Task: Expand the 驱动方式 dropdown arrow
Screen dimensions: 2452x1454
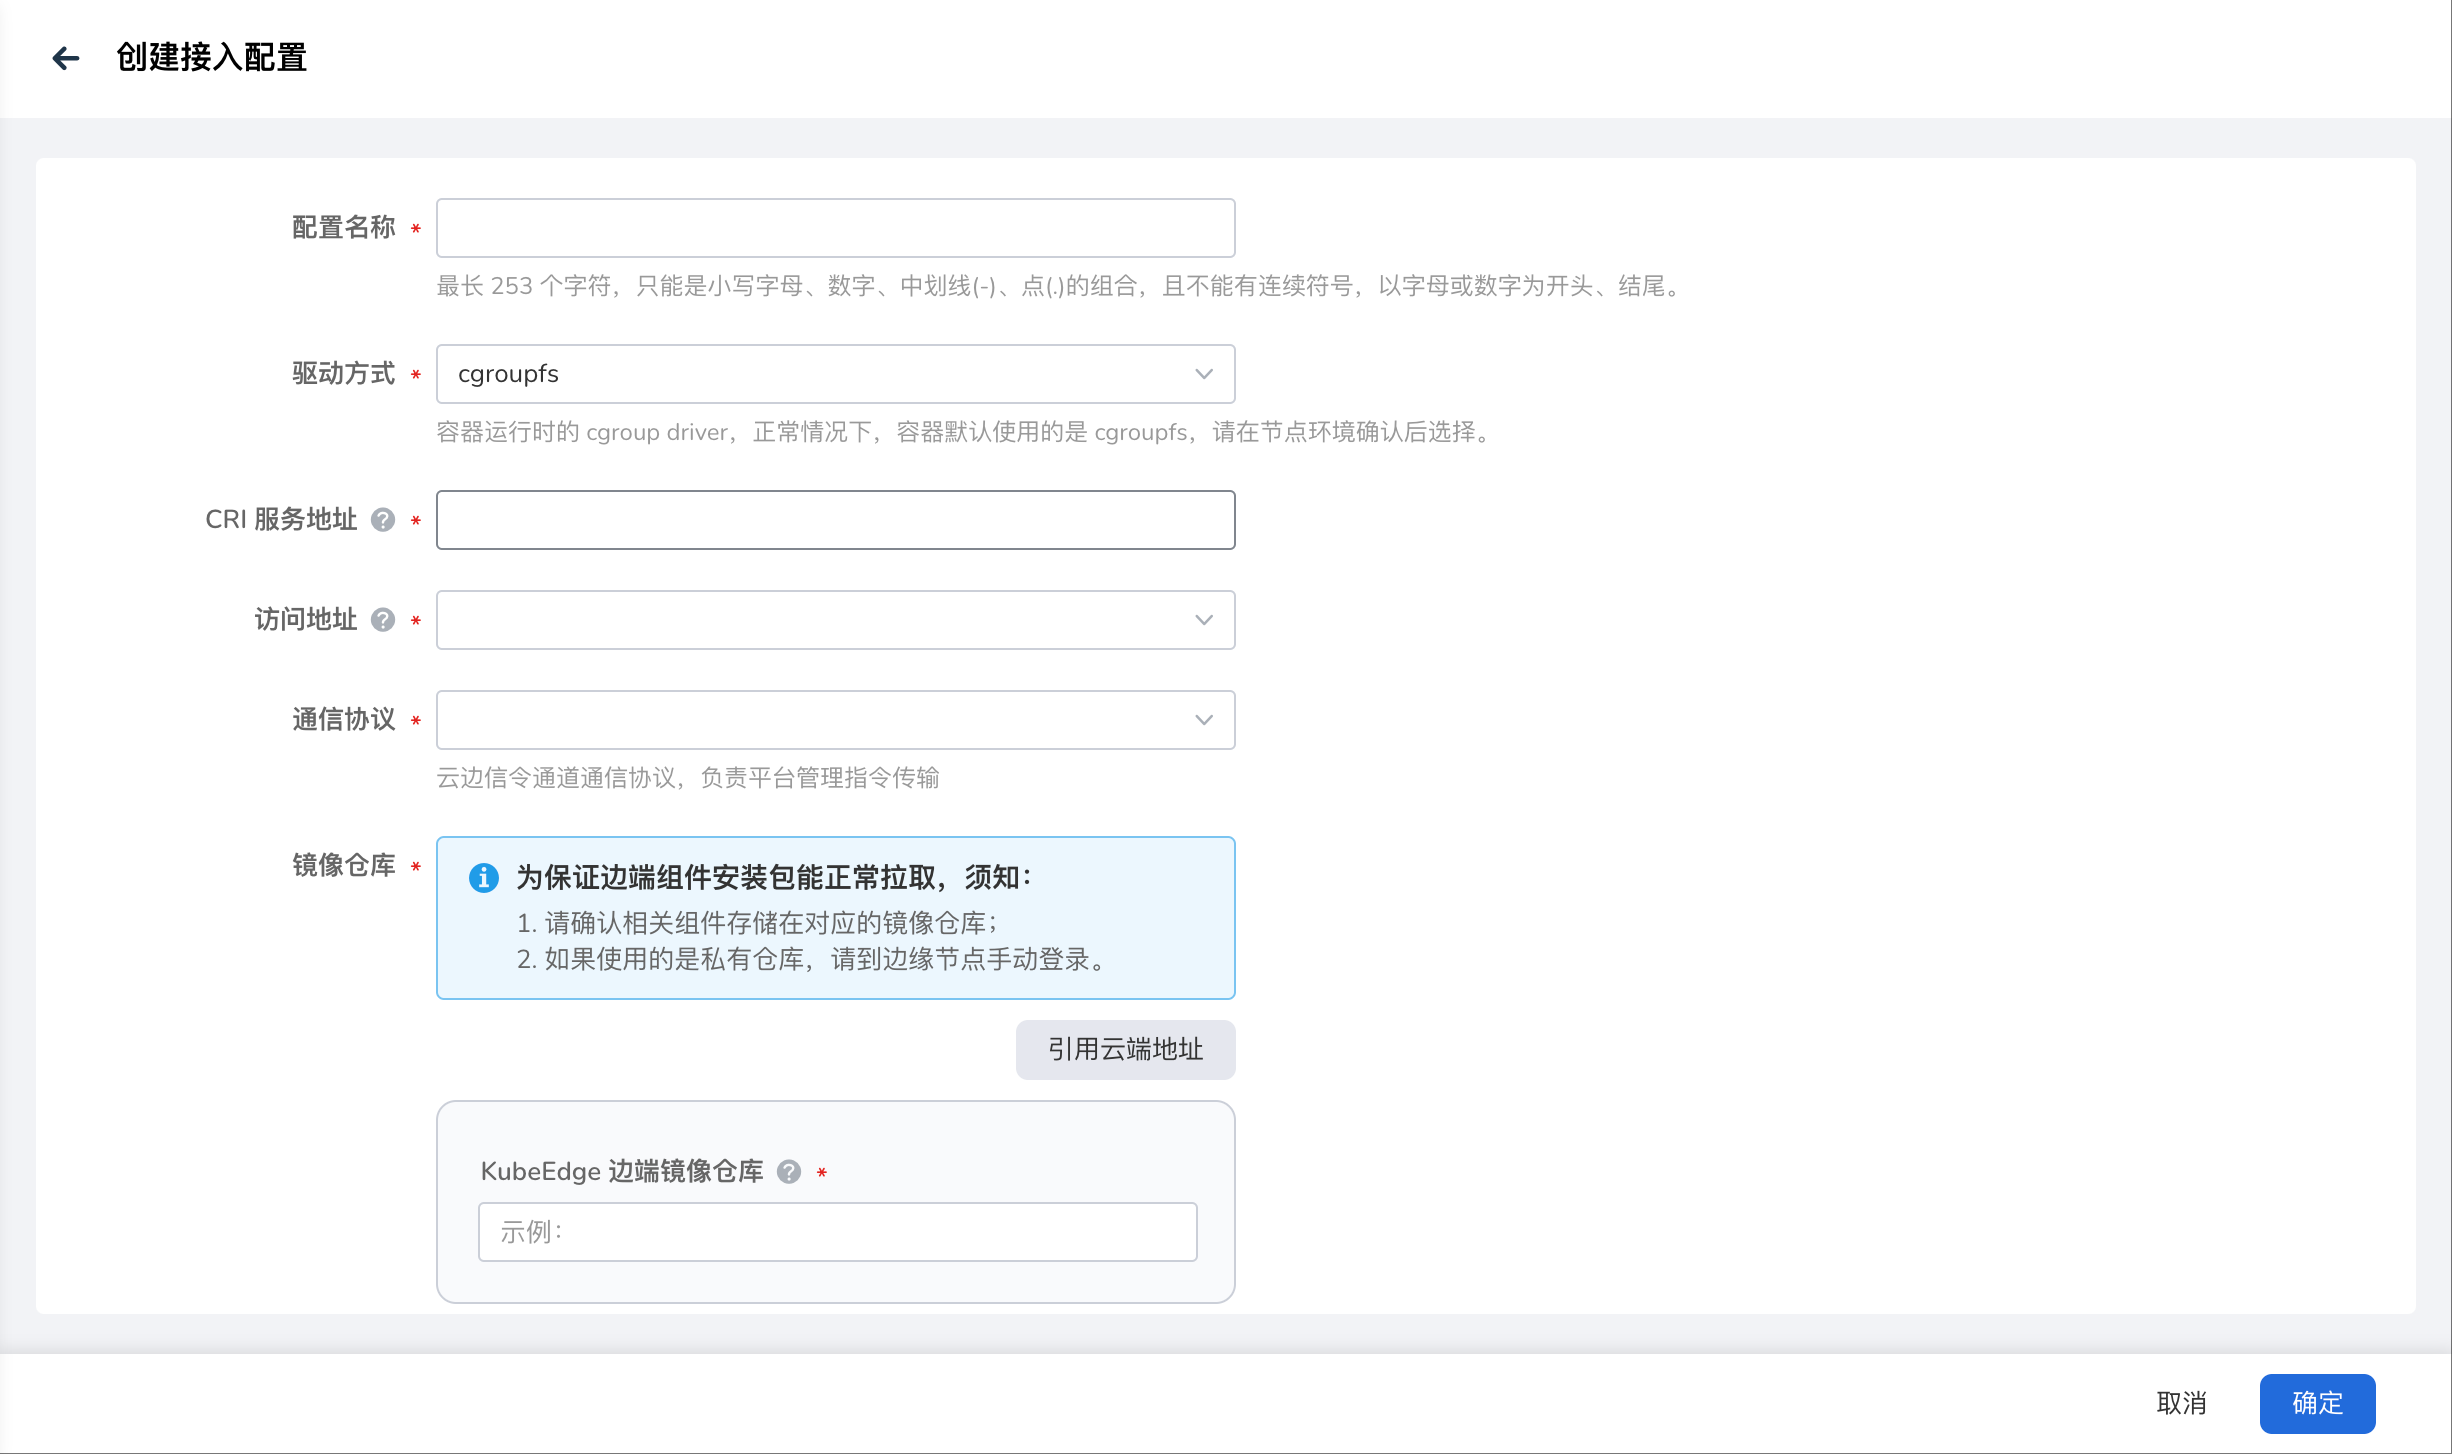Action: pos(1204,374)
